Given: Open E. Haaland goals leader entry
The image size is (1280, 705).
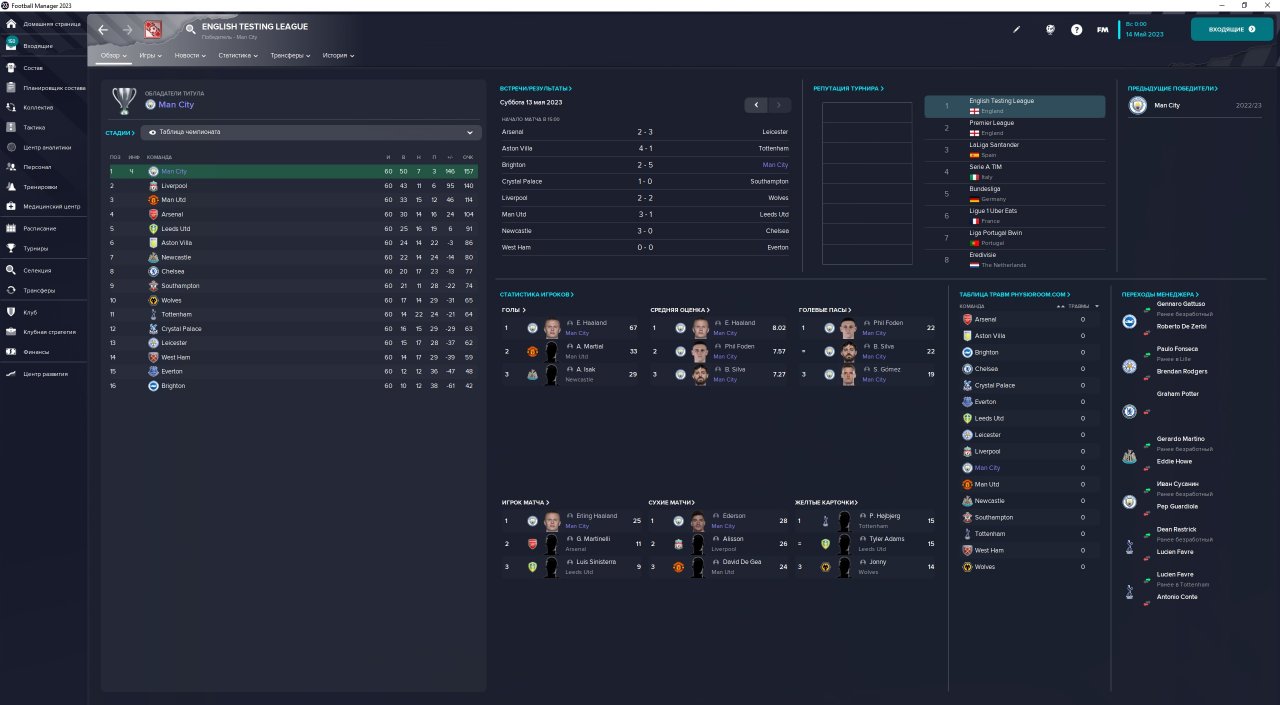Looking at the screenshot, I should 570,327.
